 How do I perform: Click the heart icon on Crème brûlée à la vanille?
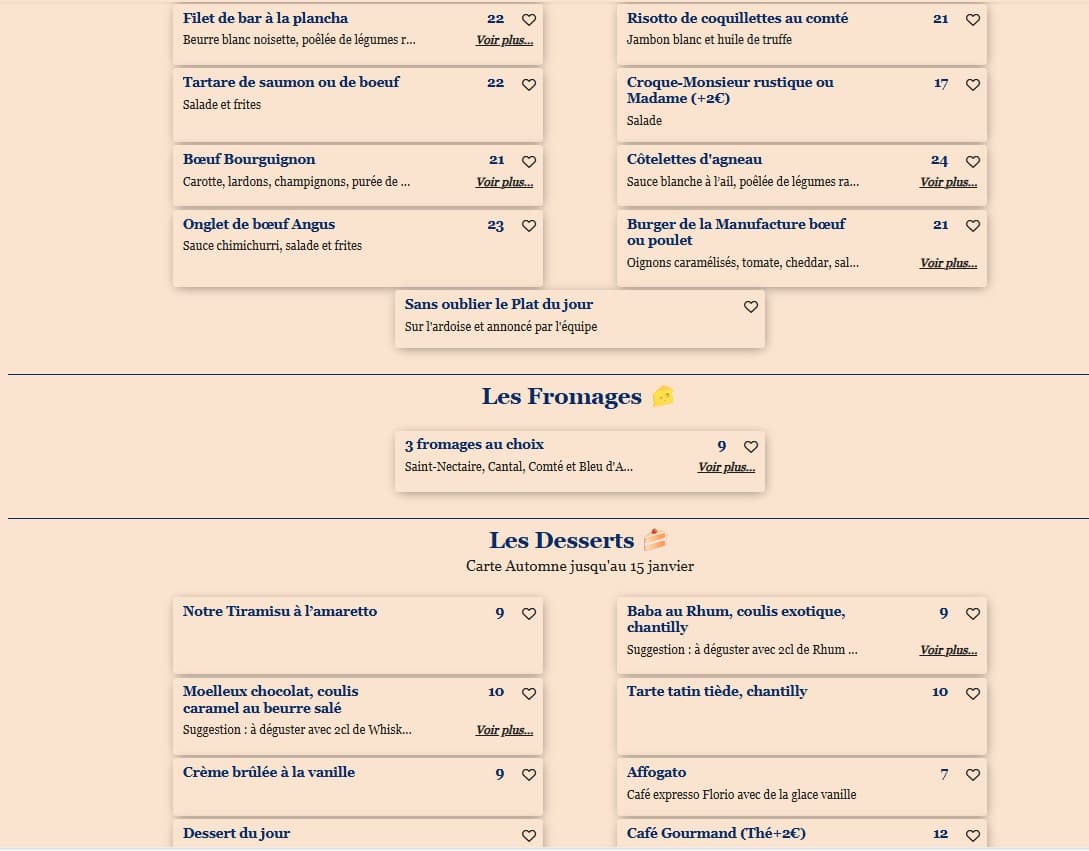click(x=529, y=774)
